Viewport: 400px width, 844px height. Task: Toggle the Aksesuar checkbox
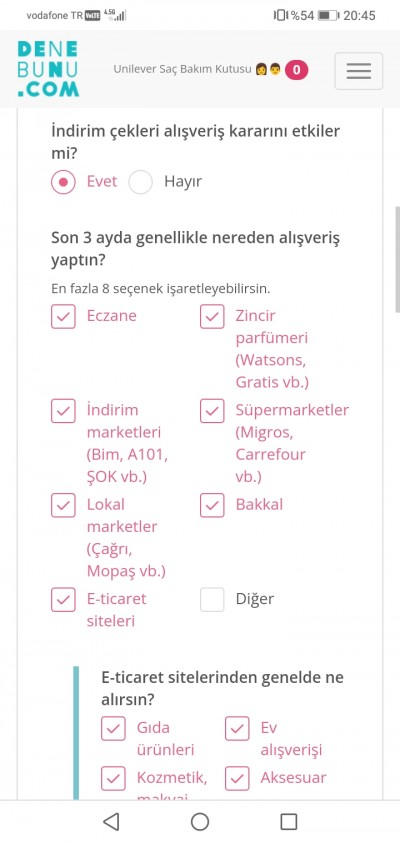click(237, 778)
